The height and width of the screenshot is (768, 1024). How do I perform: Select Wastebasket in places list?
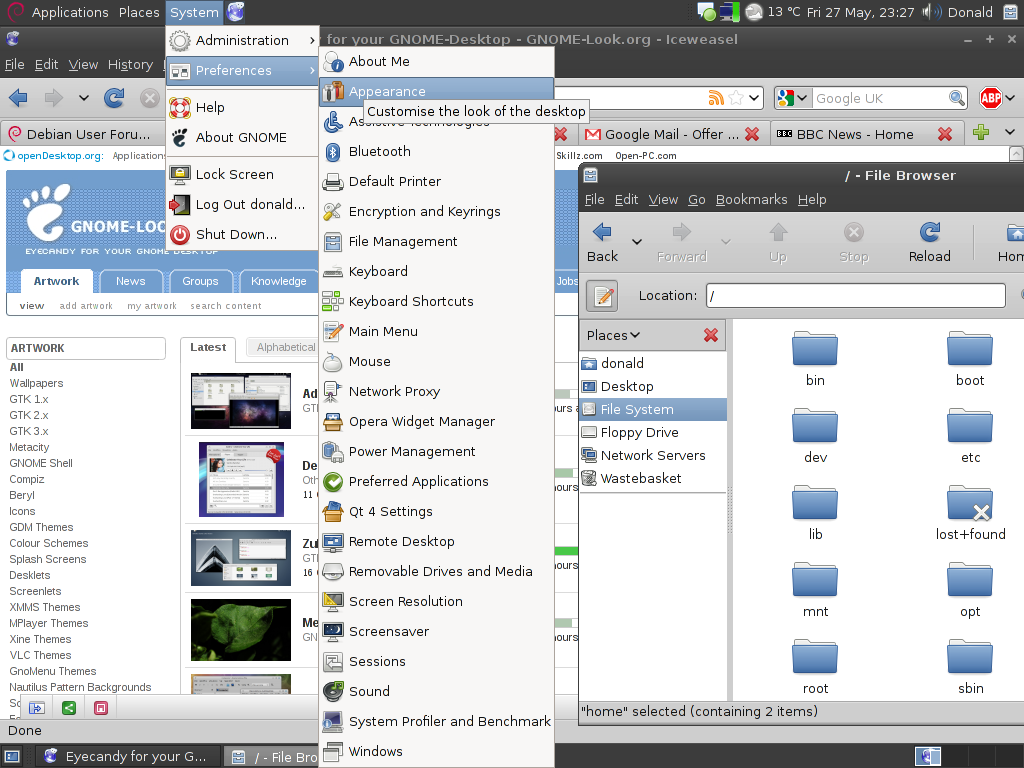click(x=652, y=479)
